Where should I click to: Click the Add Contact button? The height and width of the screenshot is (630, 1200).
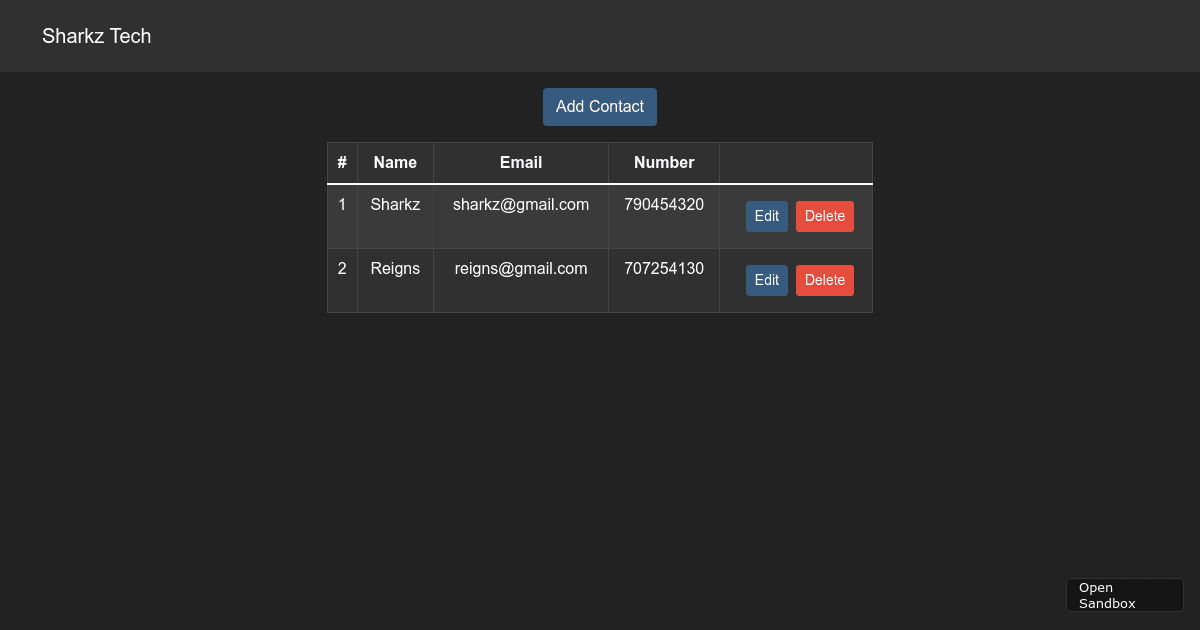tap(600, 106)
